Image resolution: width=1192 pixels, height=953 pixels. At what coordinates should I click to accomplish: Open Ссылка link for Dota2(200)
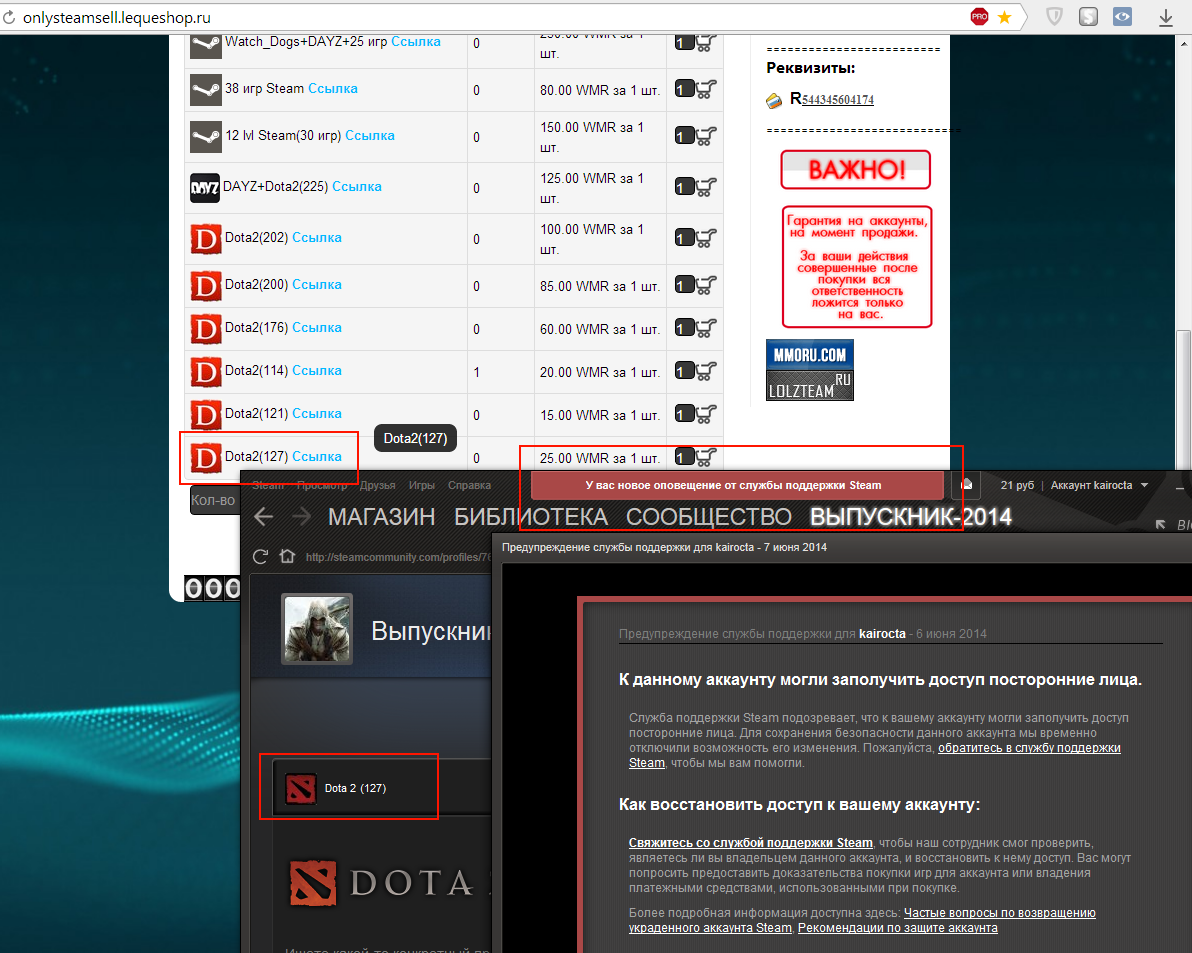[x=317, y=284]
